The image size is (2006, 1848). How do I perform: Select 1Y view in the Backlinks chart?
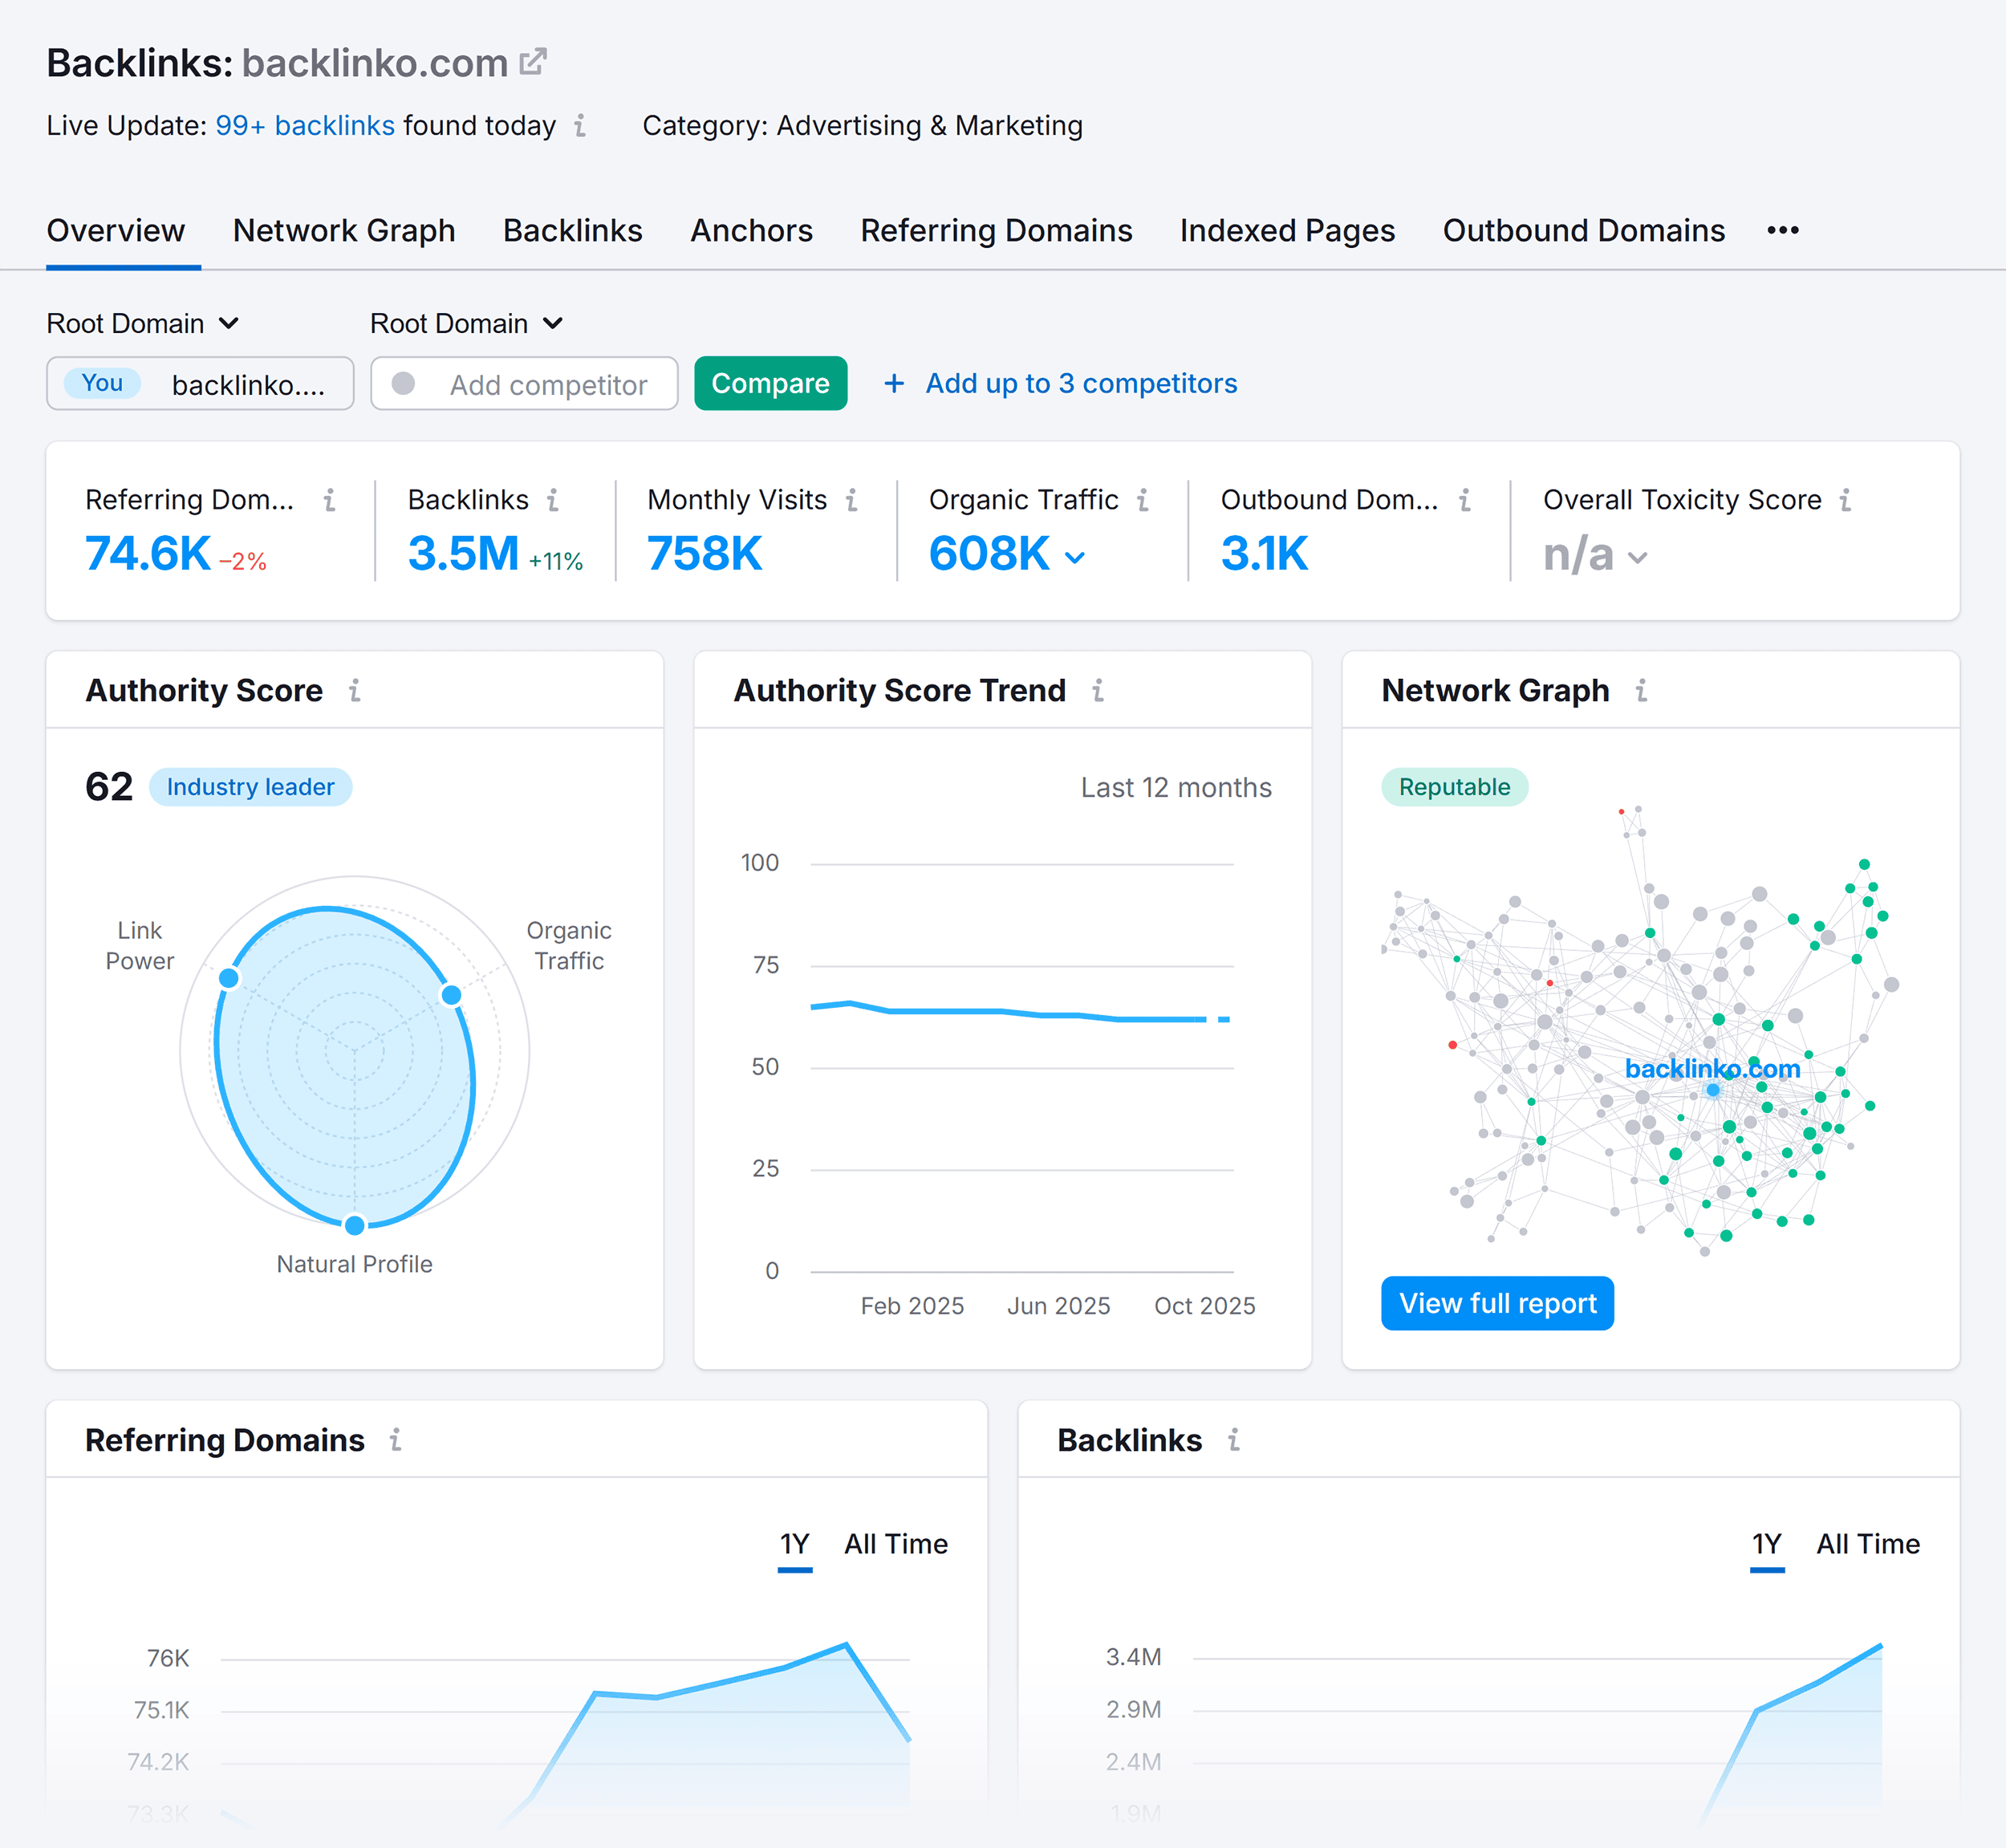1766,1543
